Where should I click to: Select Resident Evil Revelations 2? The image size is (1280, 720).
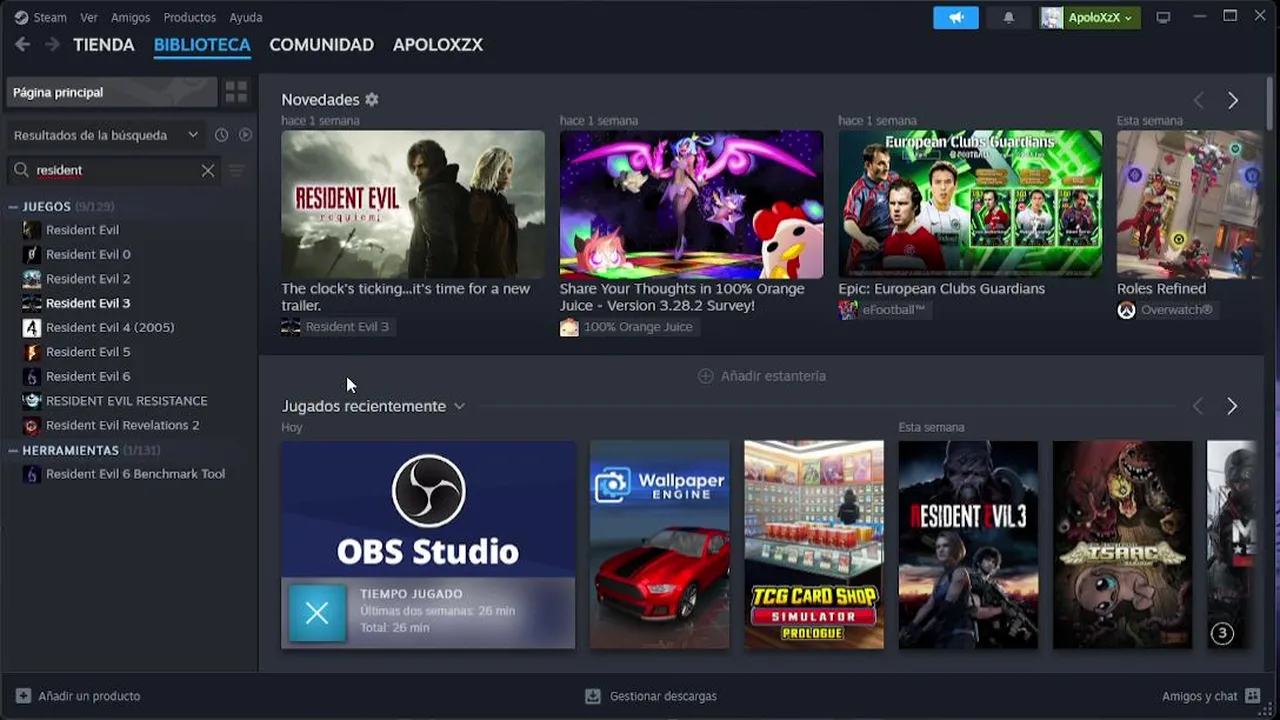[x=122, y=425]
